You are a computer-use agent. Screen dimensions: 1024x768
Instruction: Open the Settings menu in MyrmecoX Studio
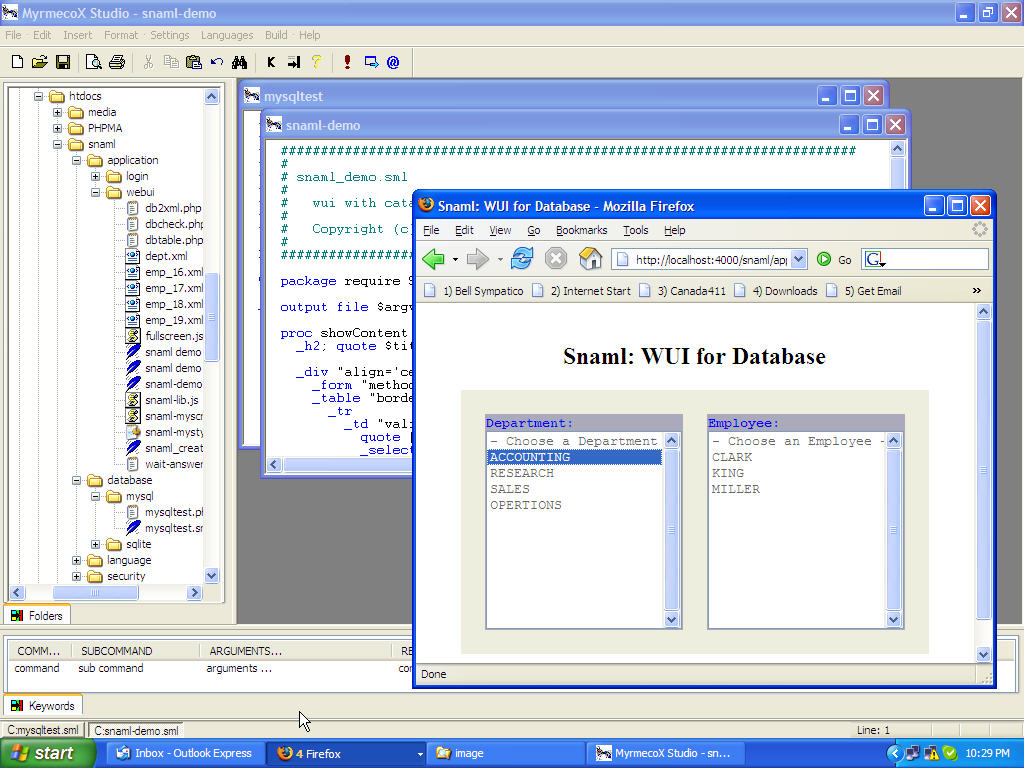click(169, 35)
